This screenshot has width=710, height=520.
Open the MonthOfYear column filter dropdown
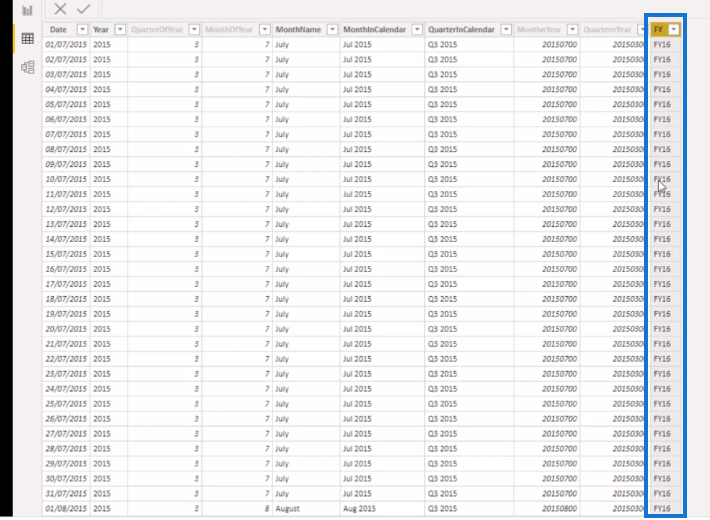[x=265, y=29]
